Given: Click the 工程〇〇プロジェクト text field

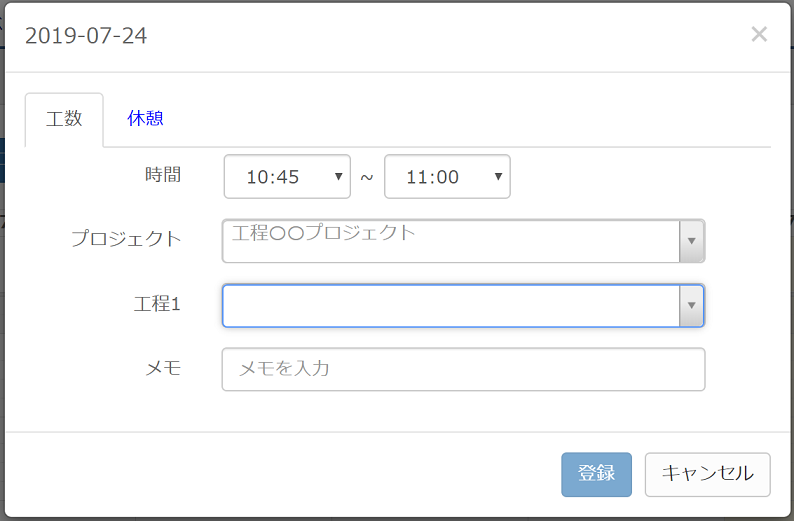Looking at the screenshot, I should pos(450,241).
